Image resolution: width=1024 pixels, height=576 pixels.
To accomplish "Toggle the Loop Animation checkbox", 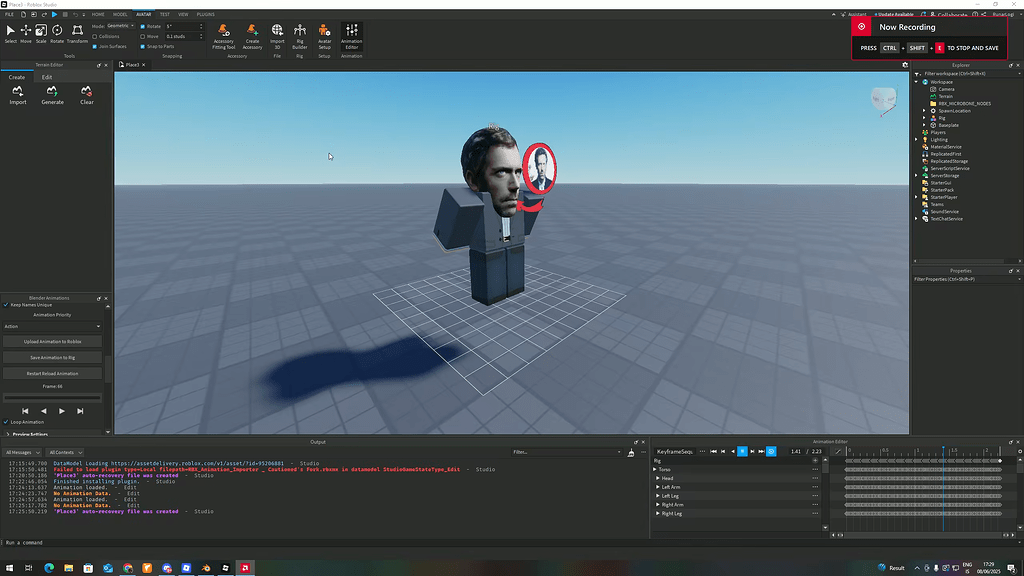I will tap(6, 422).
